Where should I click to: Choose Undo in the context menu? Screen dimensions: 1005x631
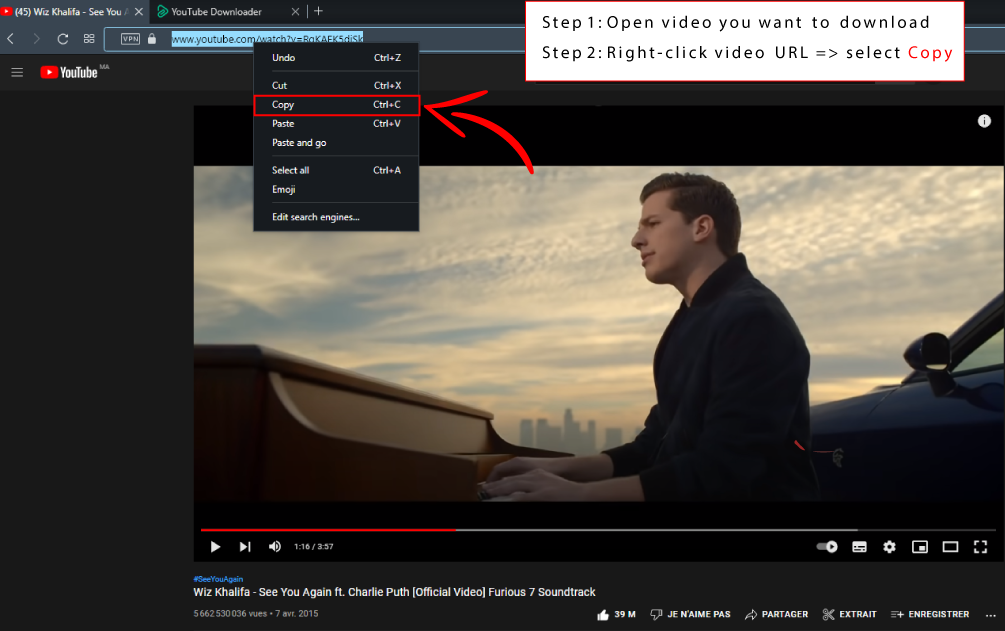[336, 58]
